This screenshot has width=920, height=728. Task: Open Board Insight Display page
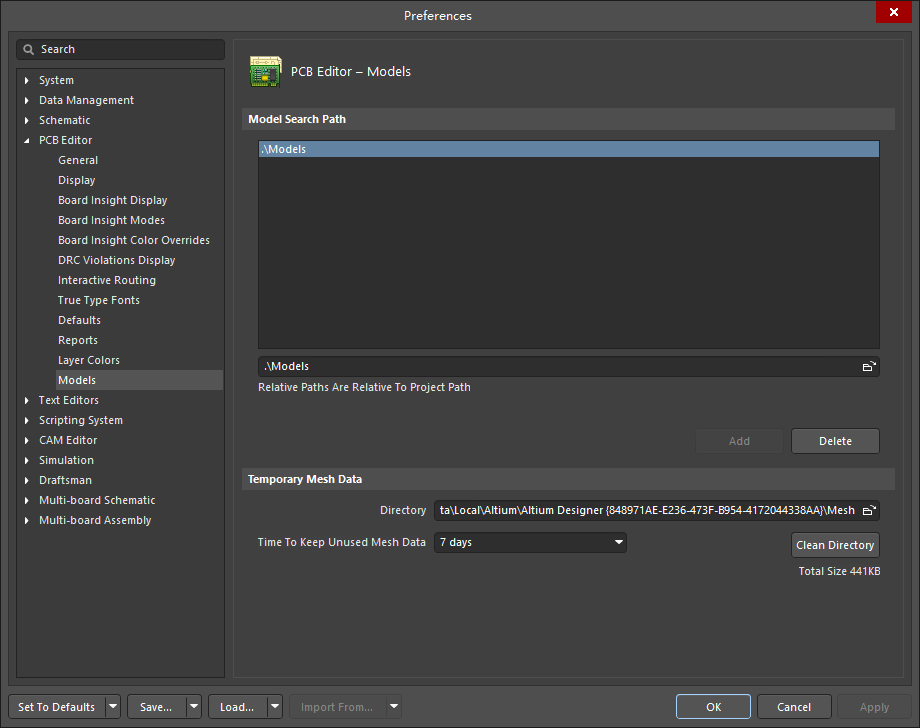point(113,200)
